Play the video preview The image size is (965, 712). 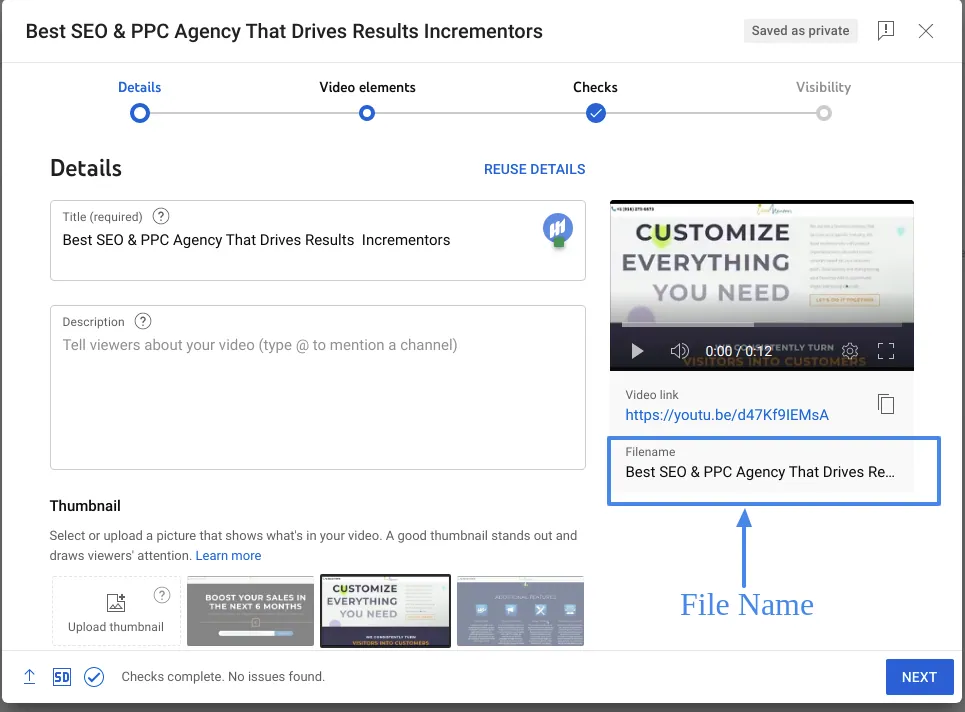pyautogui.click(x=637, y=351)
